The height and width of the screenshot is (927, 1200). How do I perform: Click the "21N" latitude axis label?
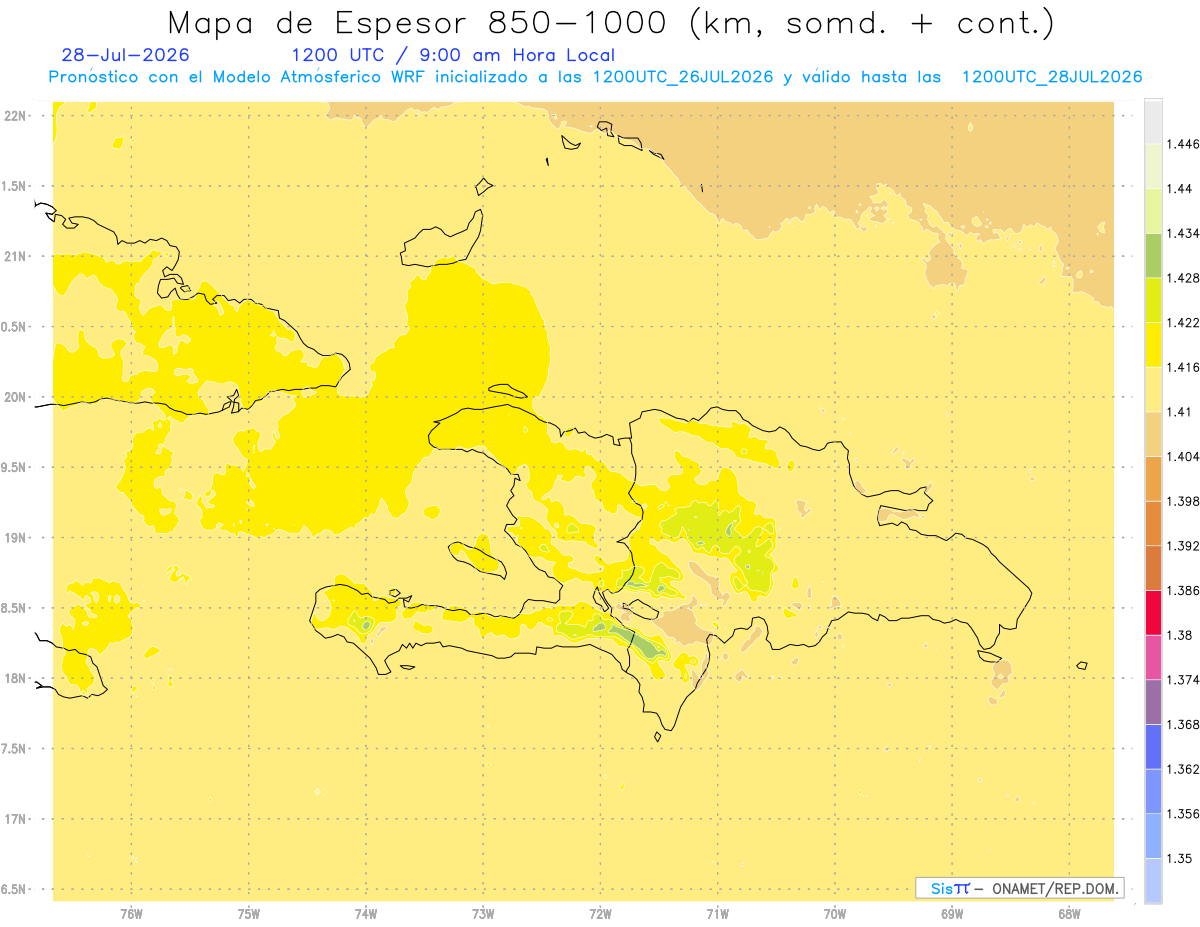pos(15,256)
